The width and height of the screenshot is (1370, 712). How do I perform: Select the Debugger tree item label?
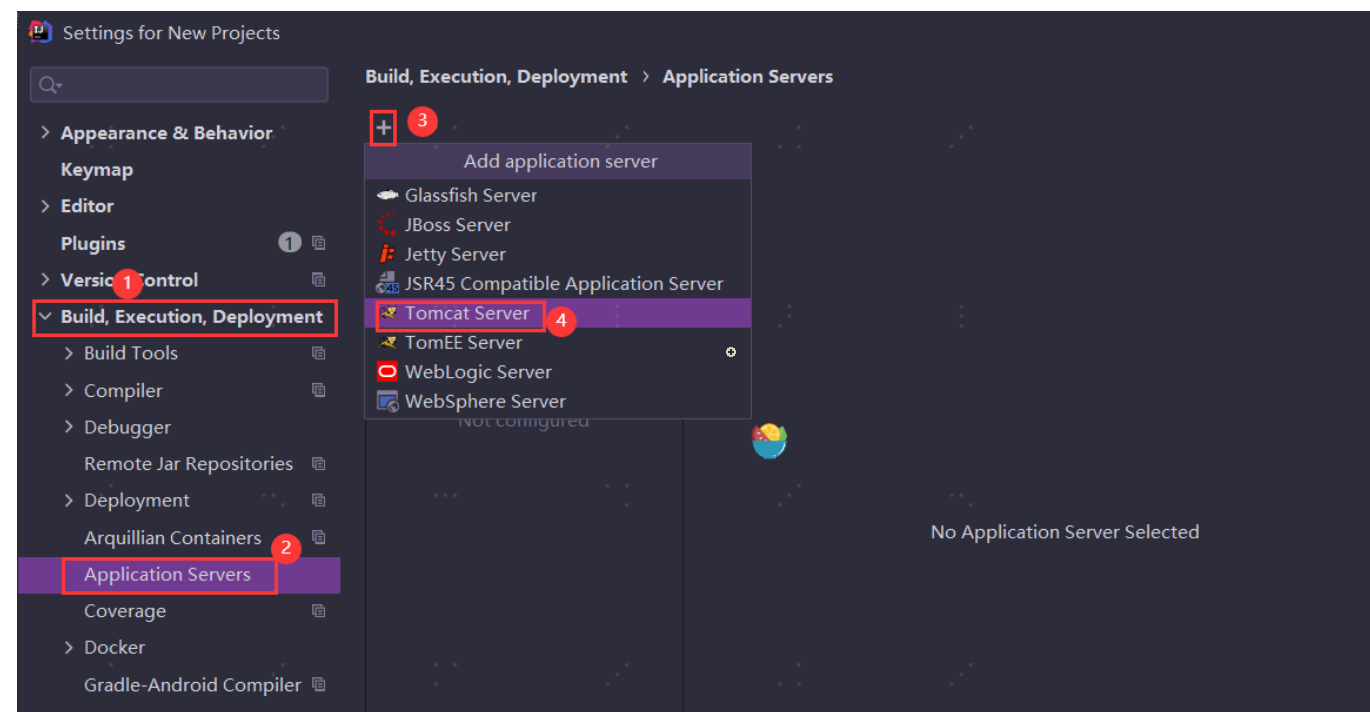pos(127,427)
